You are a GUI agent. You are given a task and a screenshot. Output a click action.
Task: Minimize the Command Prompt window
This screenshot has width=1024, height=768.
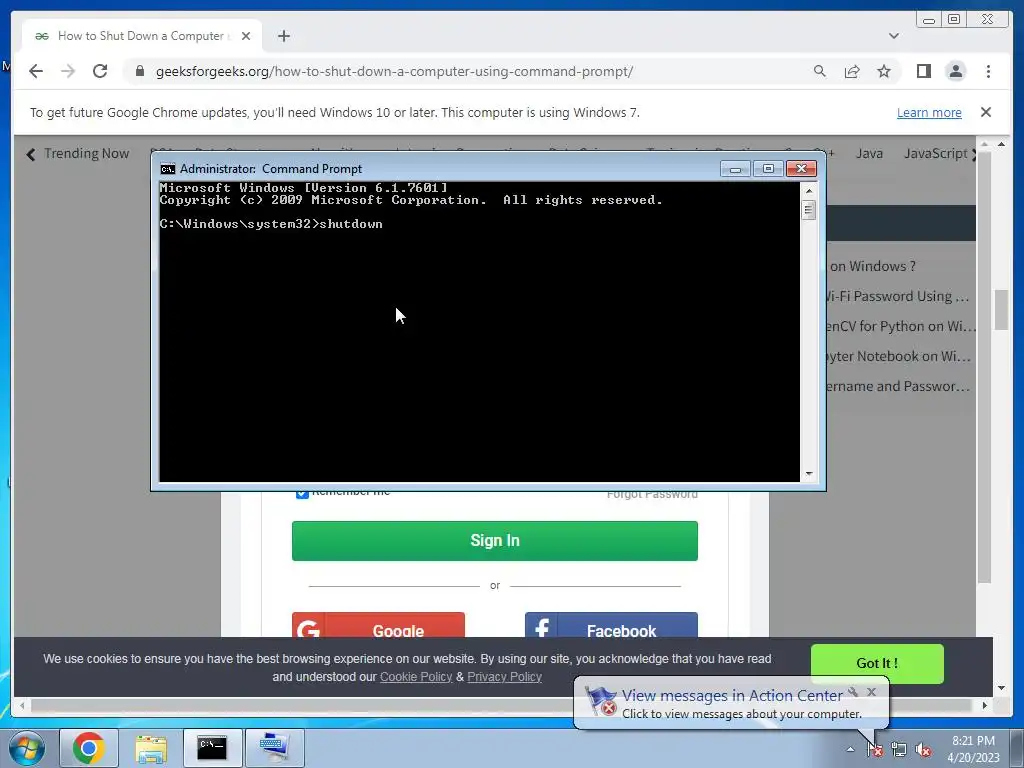735,168
